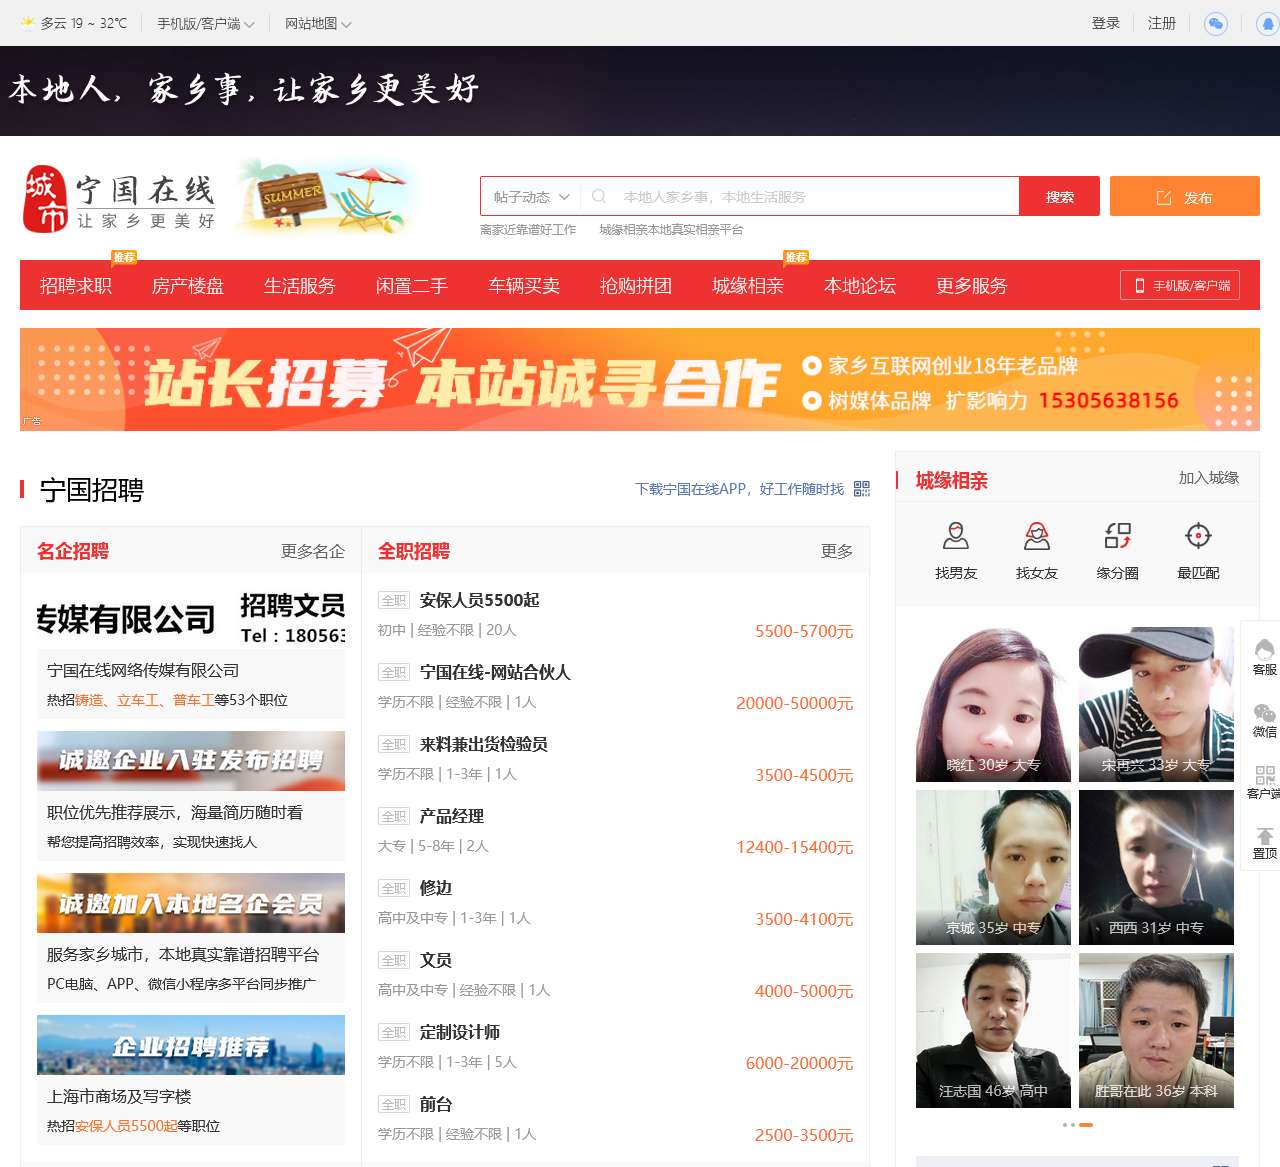Screen dimensions: 1280x1167
Task: Expand the 手机版/客户端 top bar dropdown
Action: [x=205, y=24]
